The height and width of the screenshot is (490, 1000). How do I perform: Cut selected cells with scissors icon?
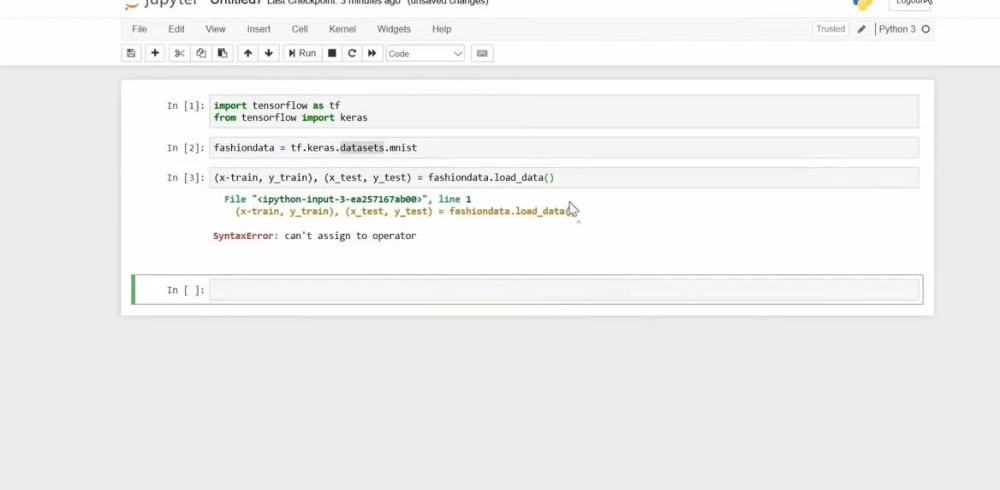(180, 54)
